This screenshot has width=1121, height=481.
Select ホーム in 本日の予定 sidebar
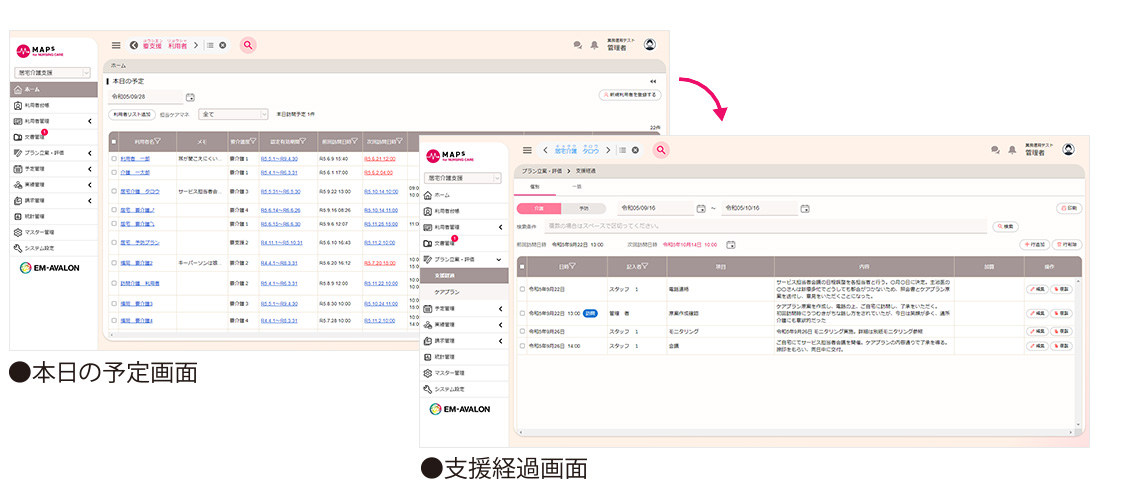click(54, 89)
